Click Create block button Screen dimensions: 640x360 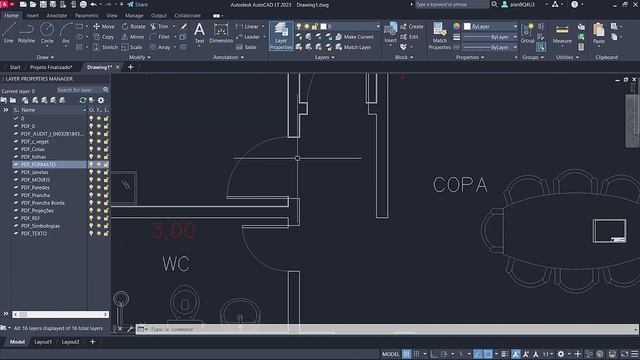(x=412, y=27)
